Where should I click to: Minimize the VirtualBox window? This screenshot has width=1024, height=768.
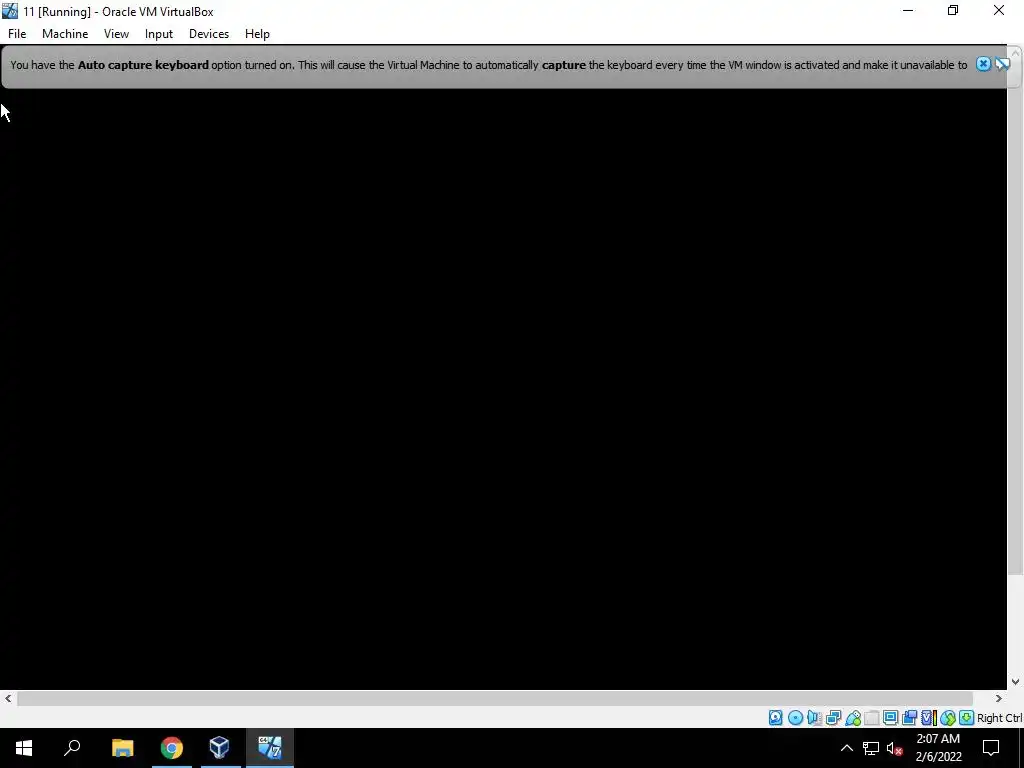pyautogui.click(x=908, y=10)
